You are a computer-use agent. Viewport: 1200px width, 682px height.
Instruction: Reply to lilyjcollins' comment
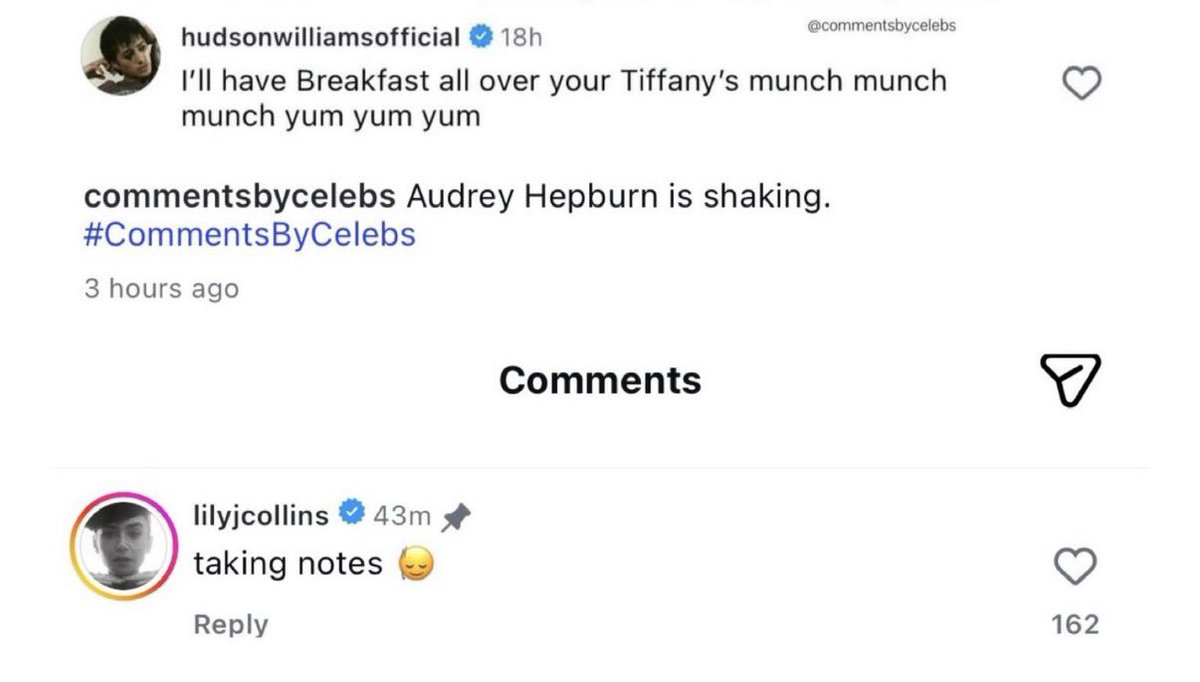coord(231,625)
